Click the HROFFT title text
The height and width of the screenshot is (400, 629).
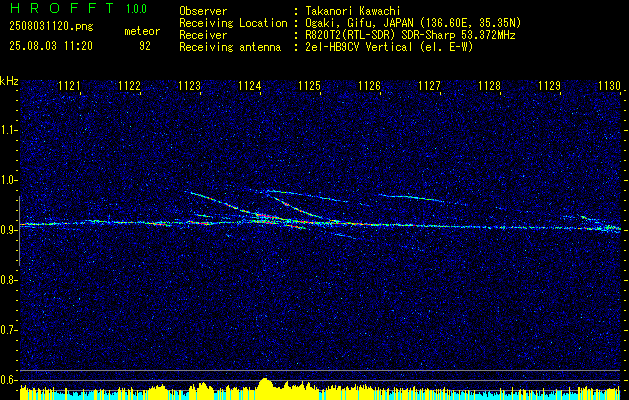[61, 8]
